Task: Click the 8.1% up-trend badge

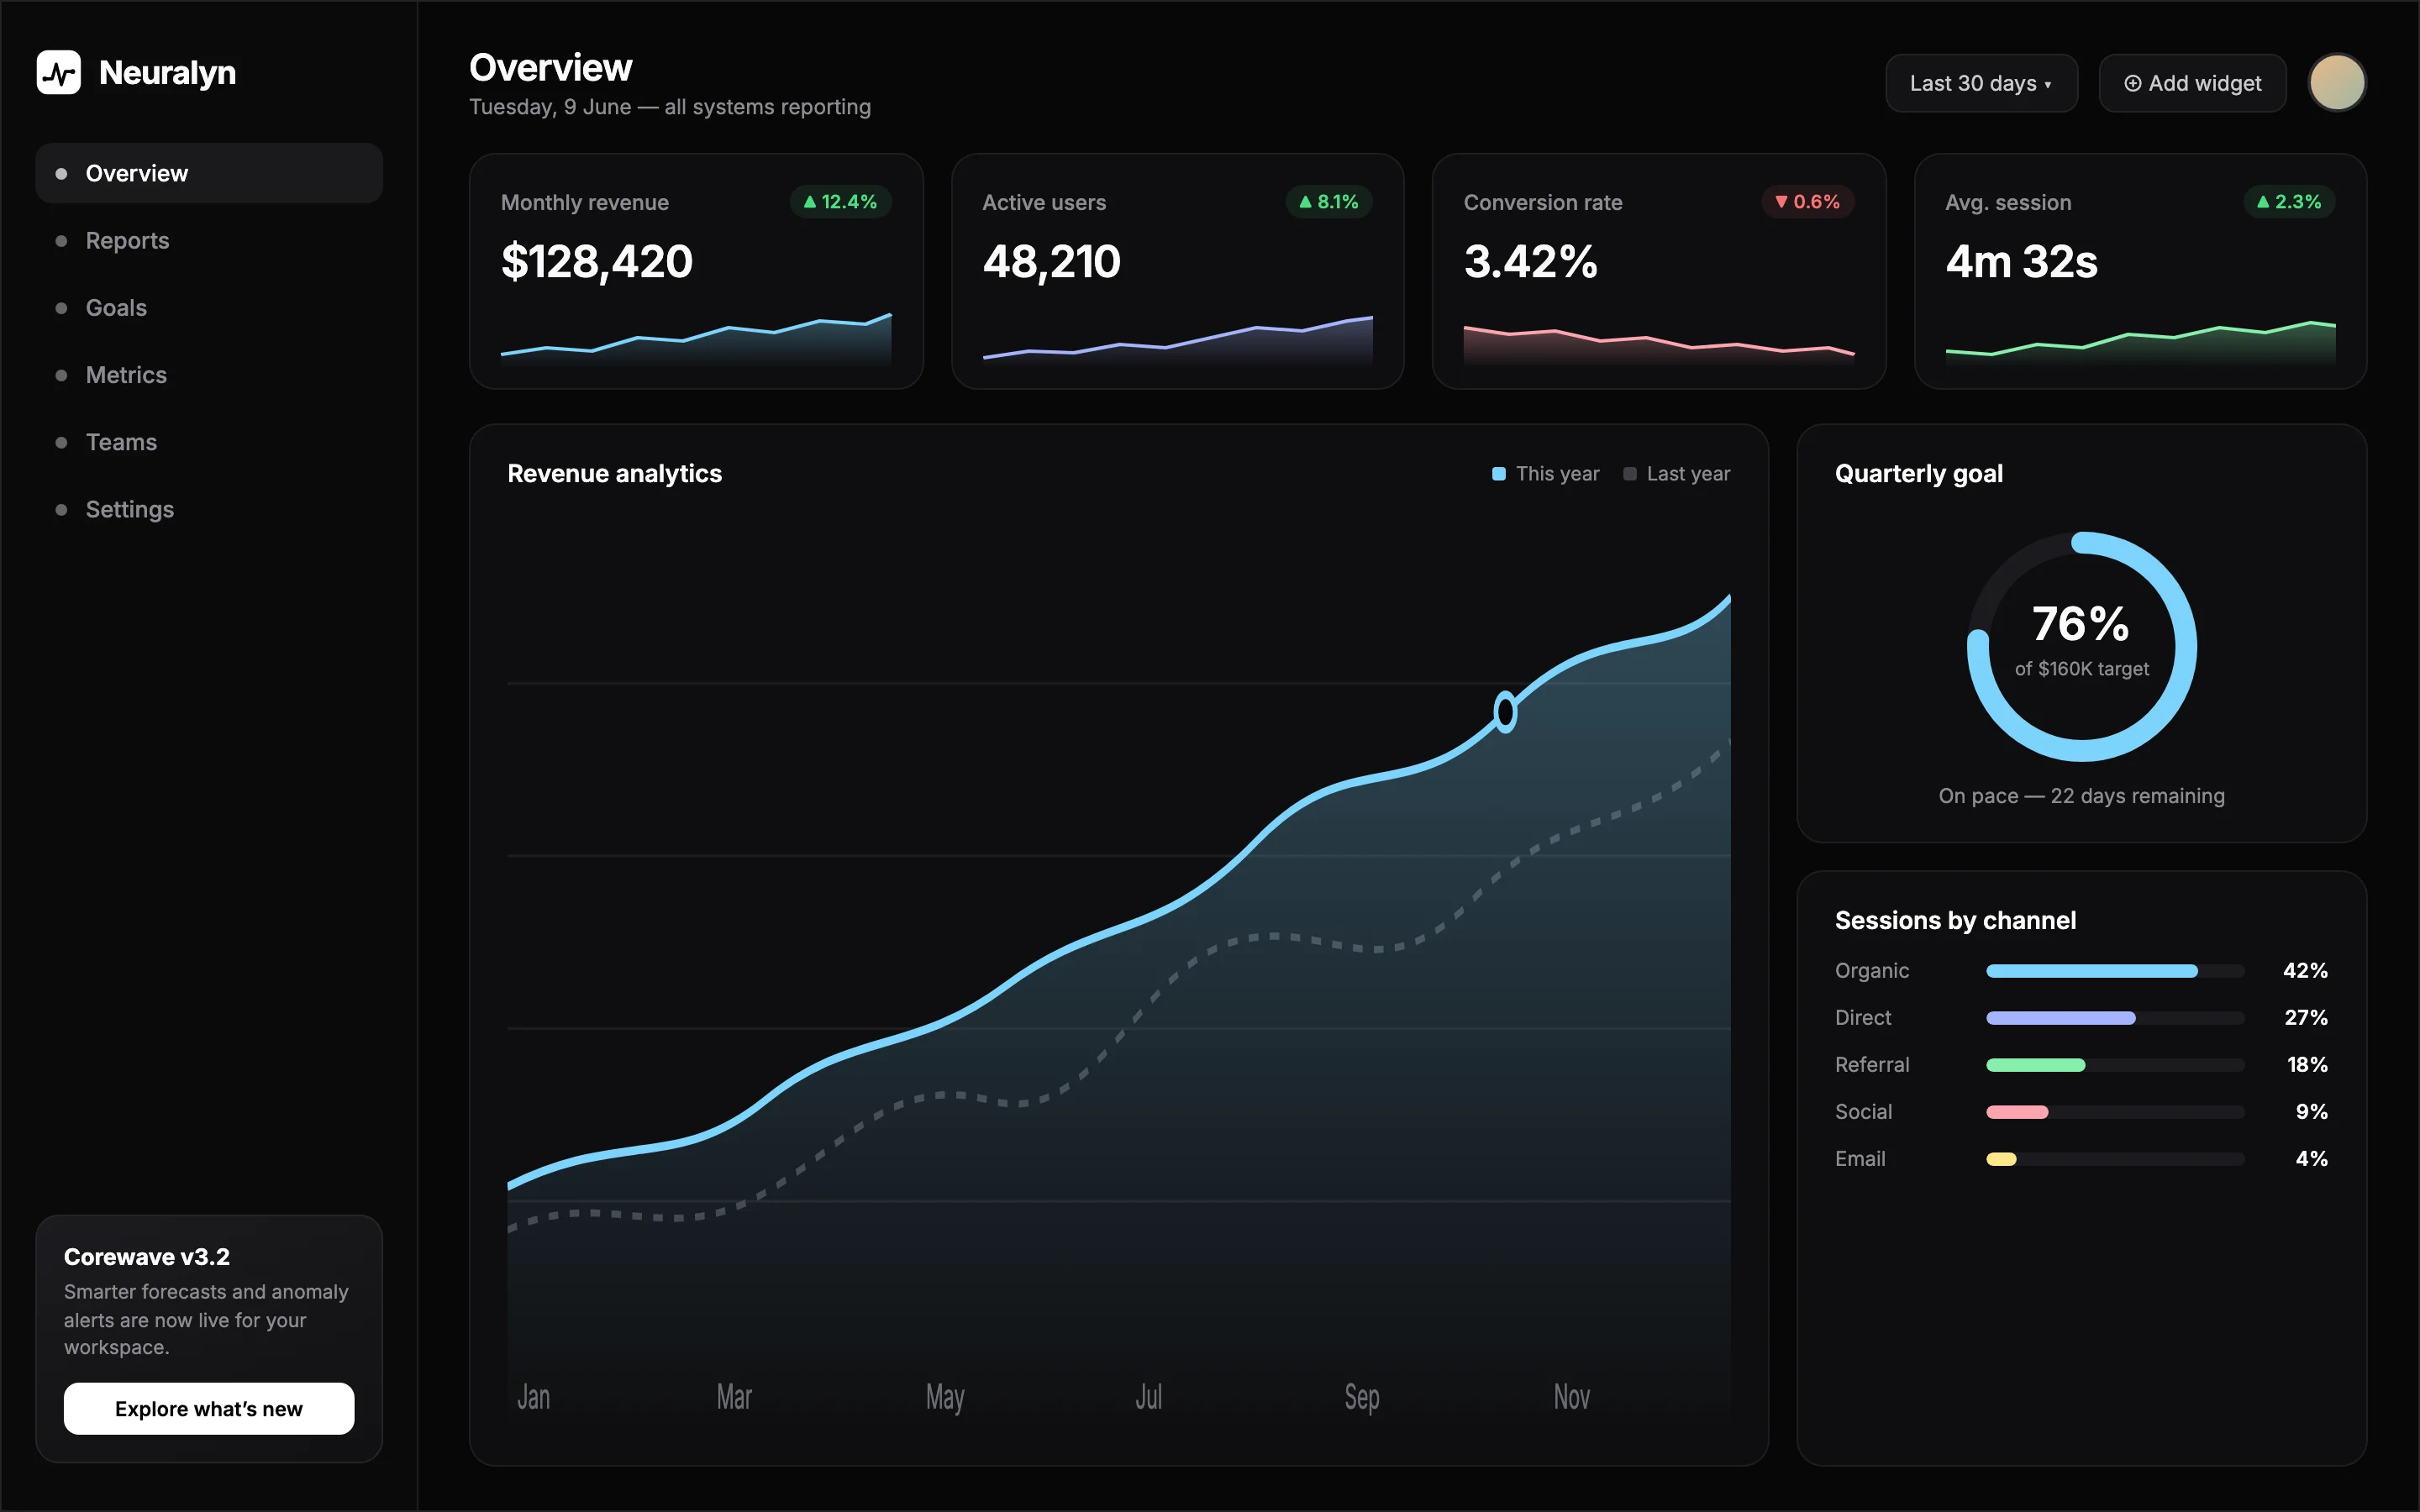Action: (1328, 202)
